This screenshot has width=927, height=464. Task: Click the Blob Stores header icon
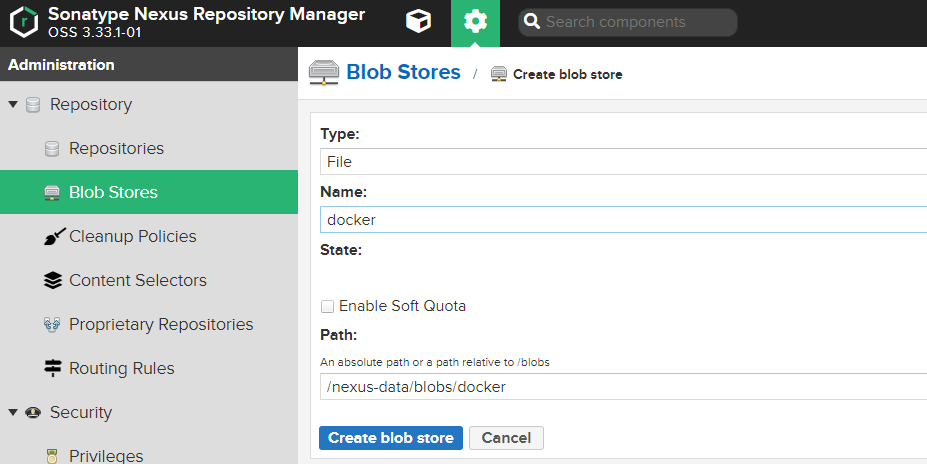coord(324,73)
